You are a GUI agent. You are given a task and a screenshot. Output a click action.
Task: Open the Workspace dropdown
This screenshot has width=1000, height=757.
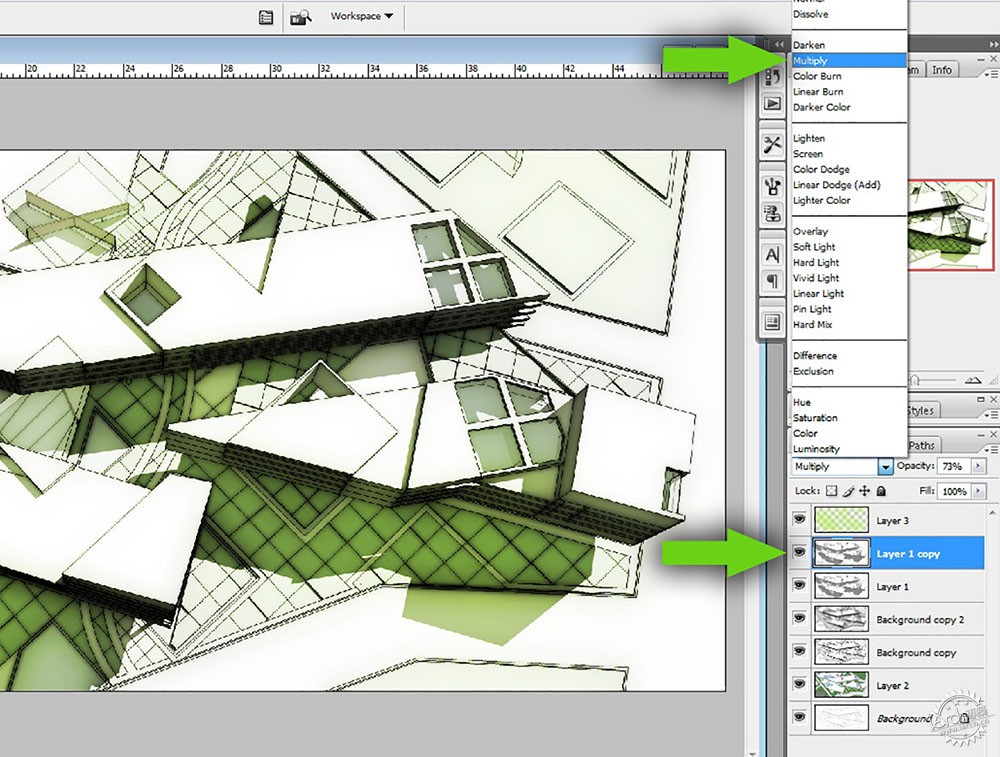tap(362, 17)
